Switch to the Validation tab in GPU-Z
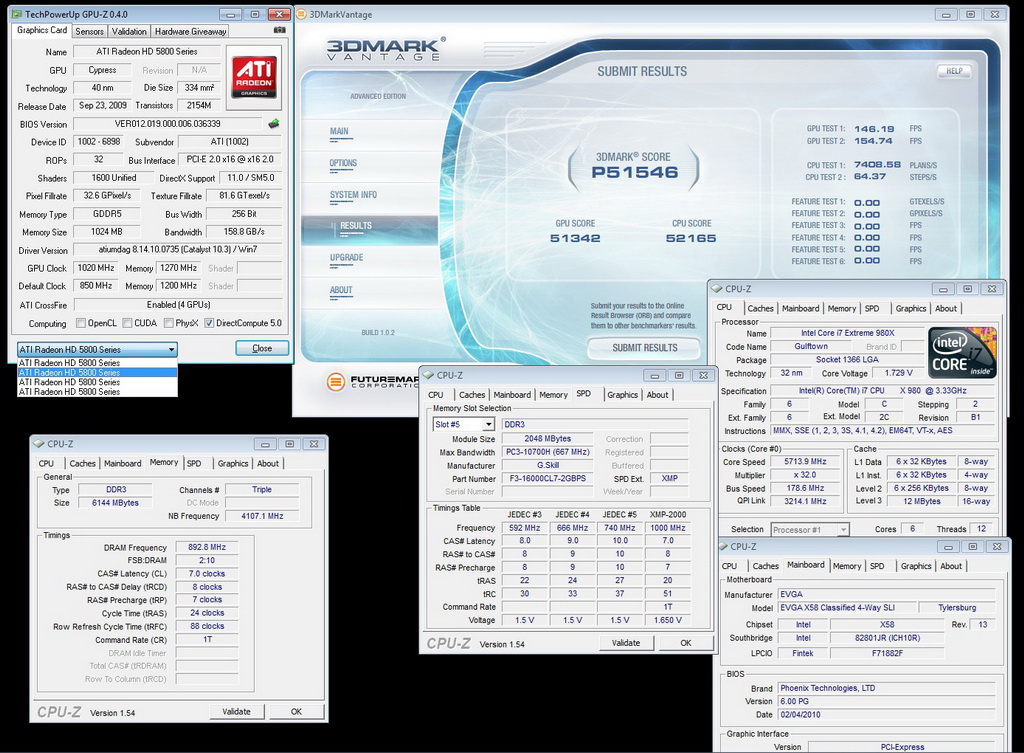1024x753 pixels. (x=129, y=31)
